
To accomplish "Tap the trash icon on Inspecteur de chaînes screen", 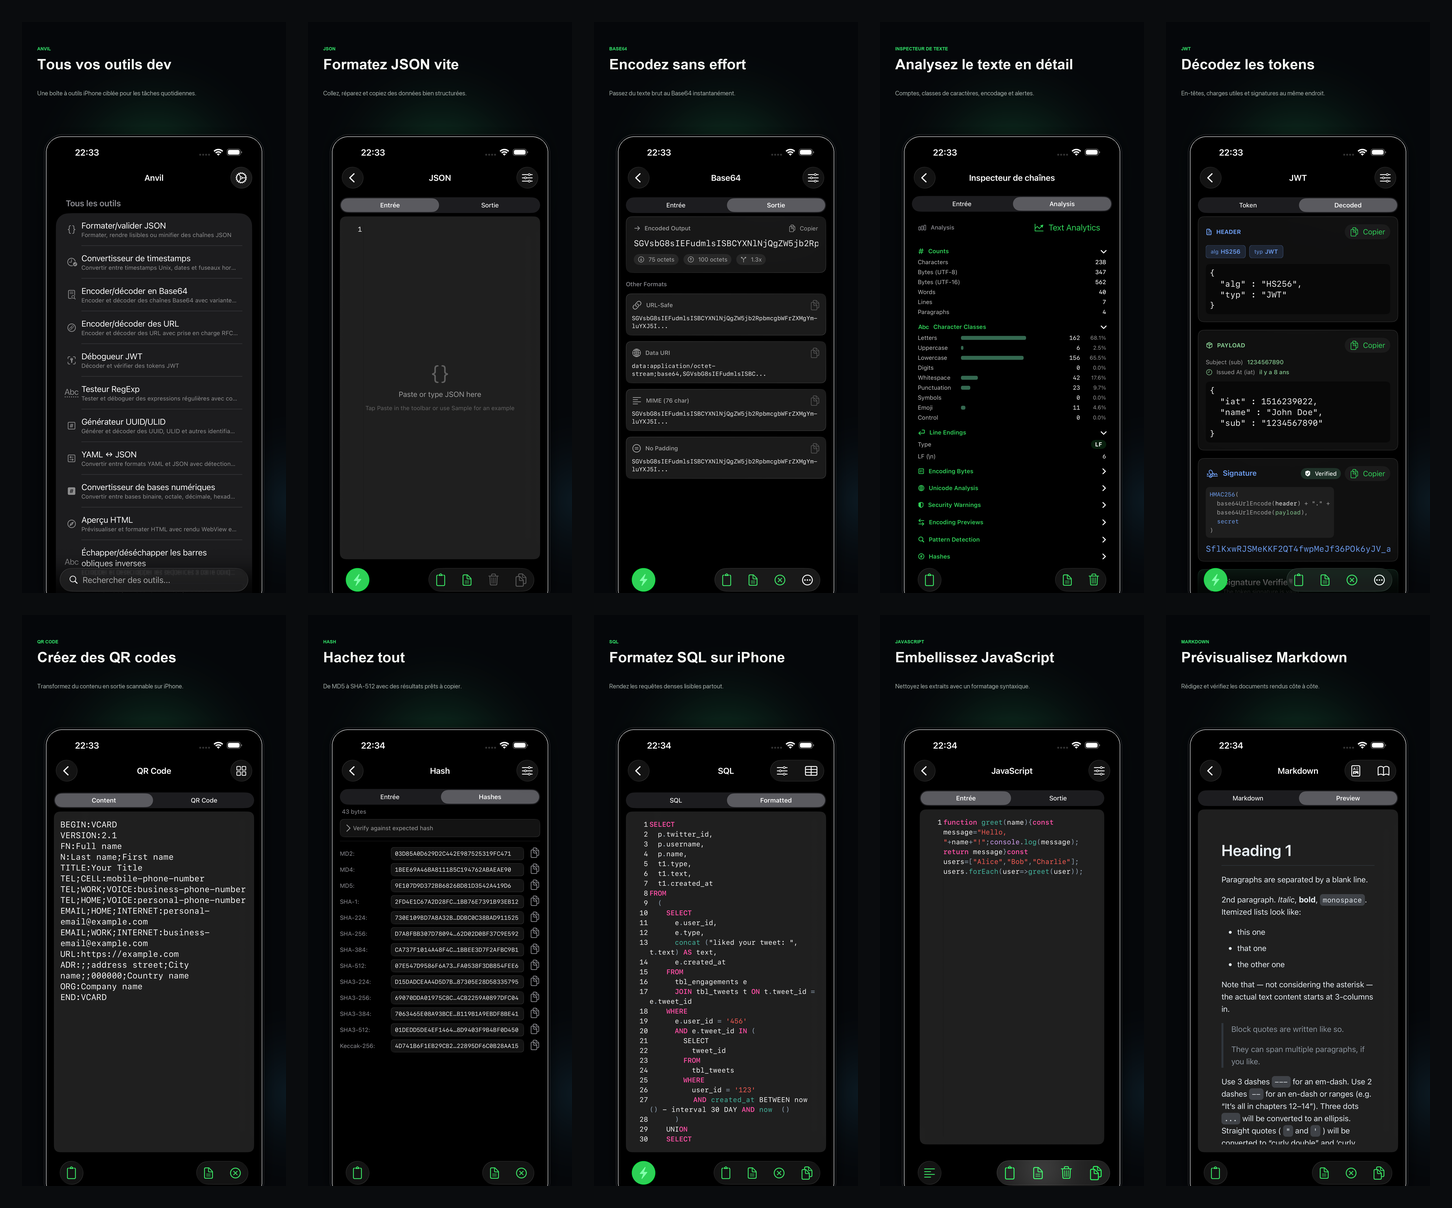I will 1093,580.
